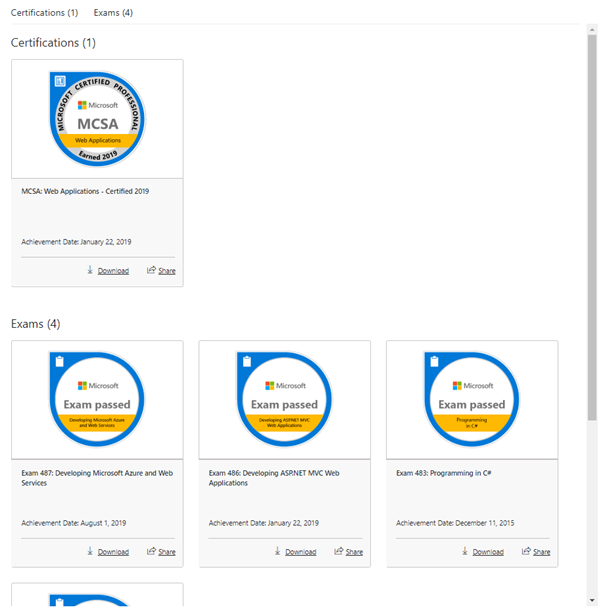Click Share link for Exam 487

point(167,552)
